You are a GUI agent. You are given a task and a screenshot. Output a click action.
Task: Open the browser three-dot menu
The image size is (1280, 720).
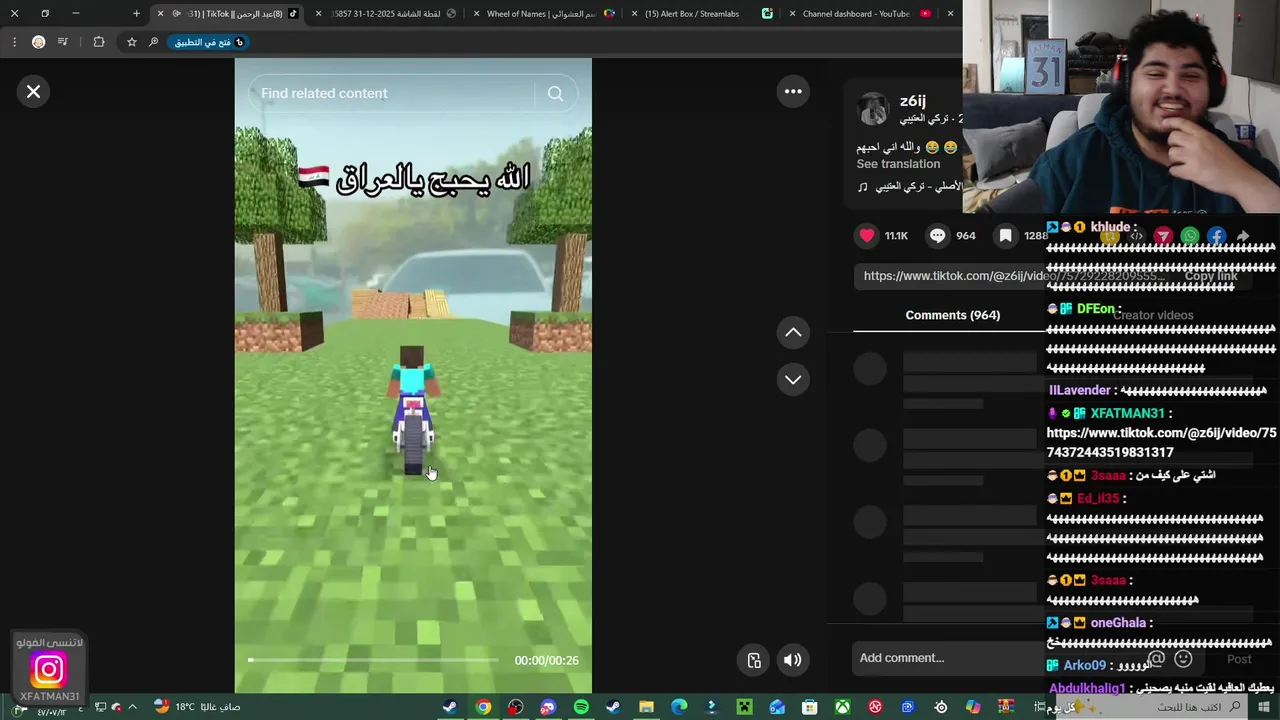(14, 42)
